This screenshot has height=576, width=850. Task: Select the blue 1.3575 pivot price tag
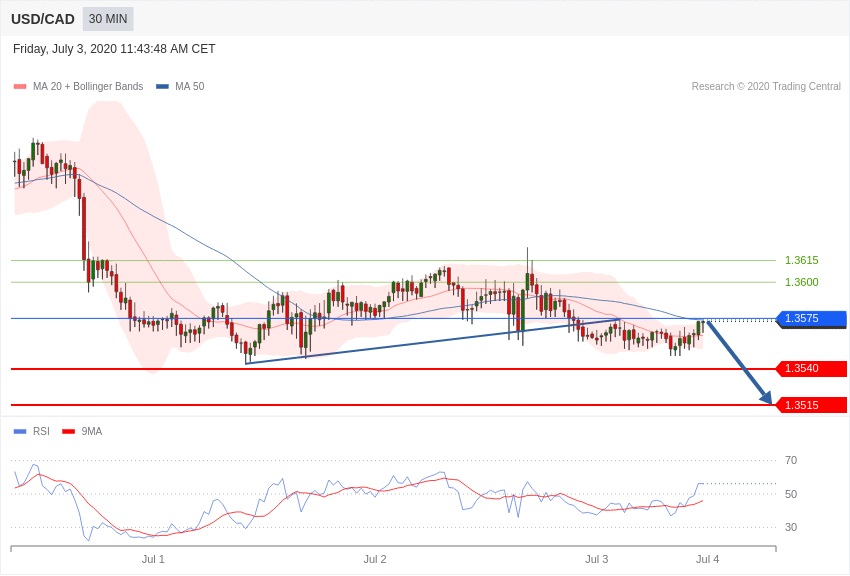point(812,318)
